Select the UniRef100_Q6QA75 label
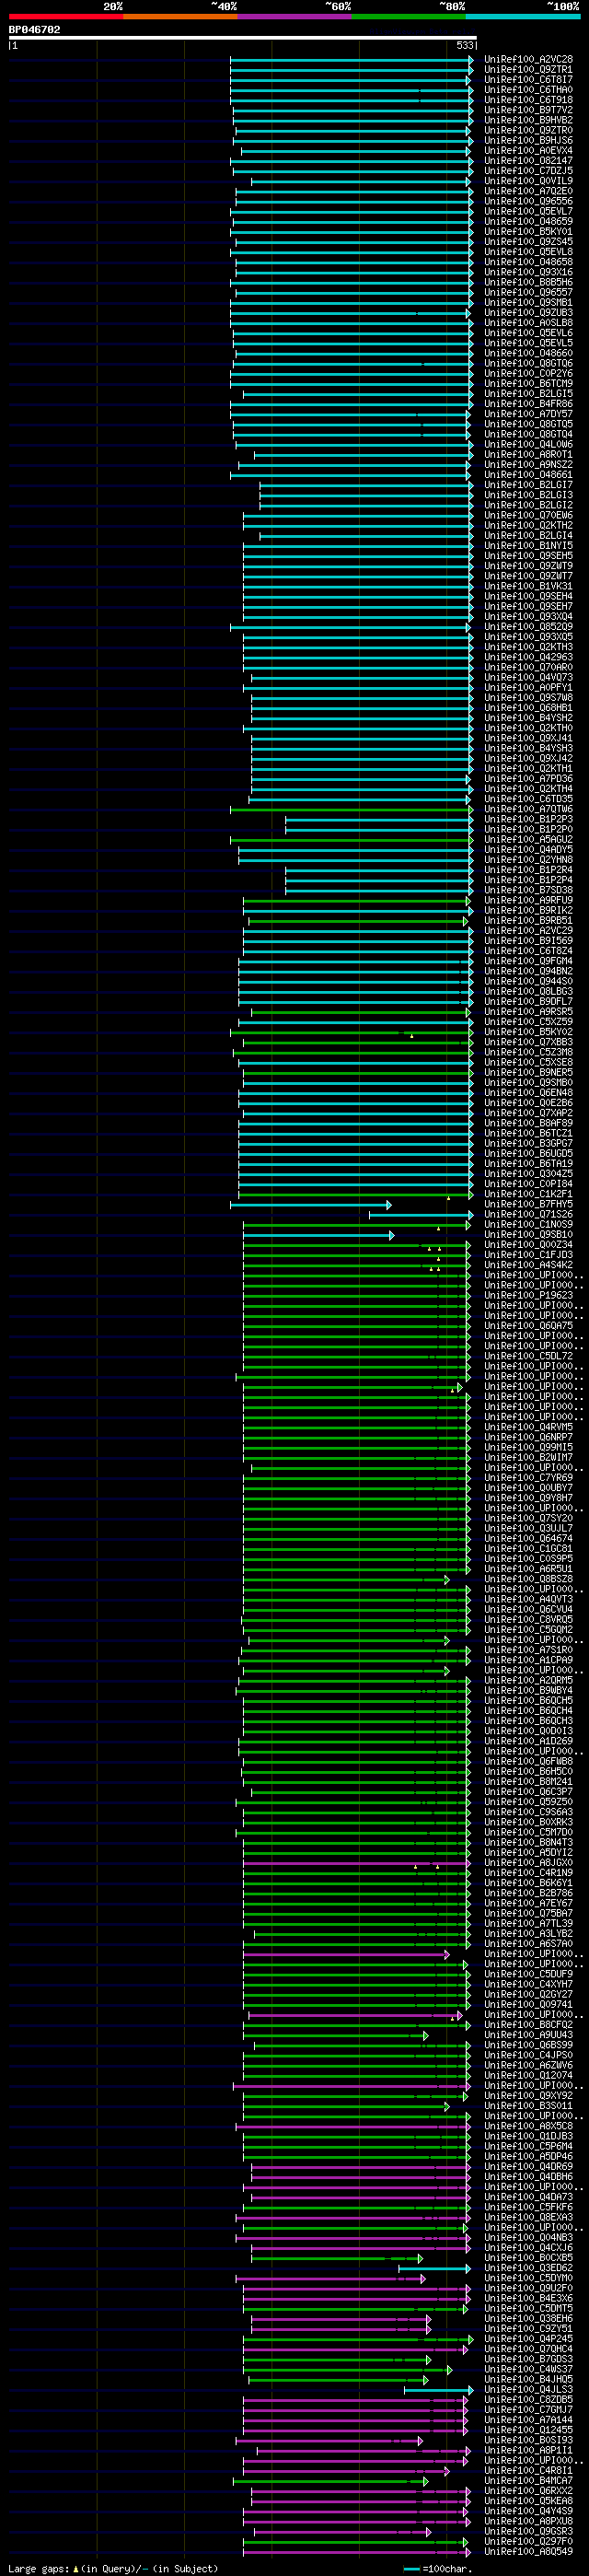The width and height of the screenshot is (589, 2576). pos(529,1326)
